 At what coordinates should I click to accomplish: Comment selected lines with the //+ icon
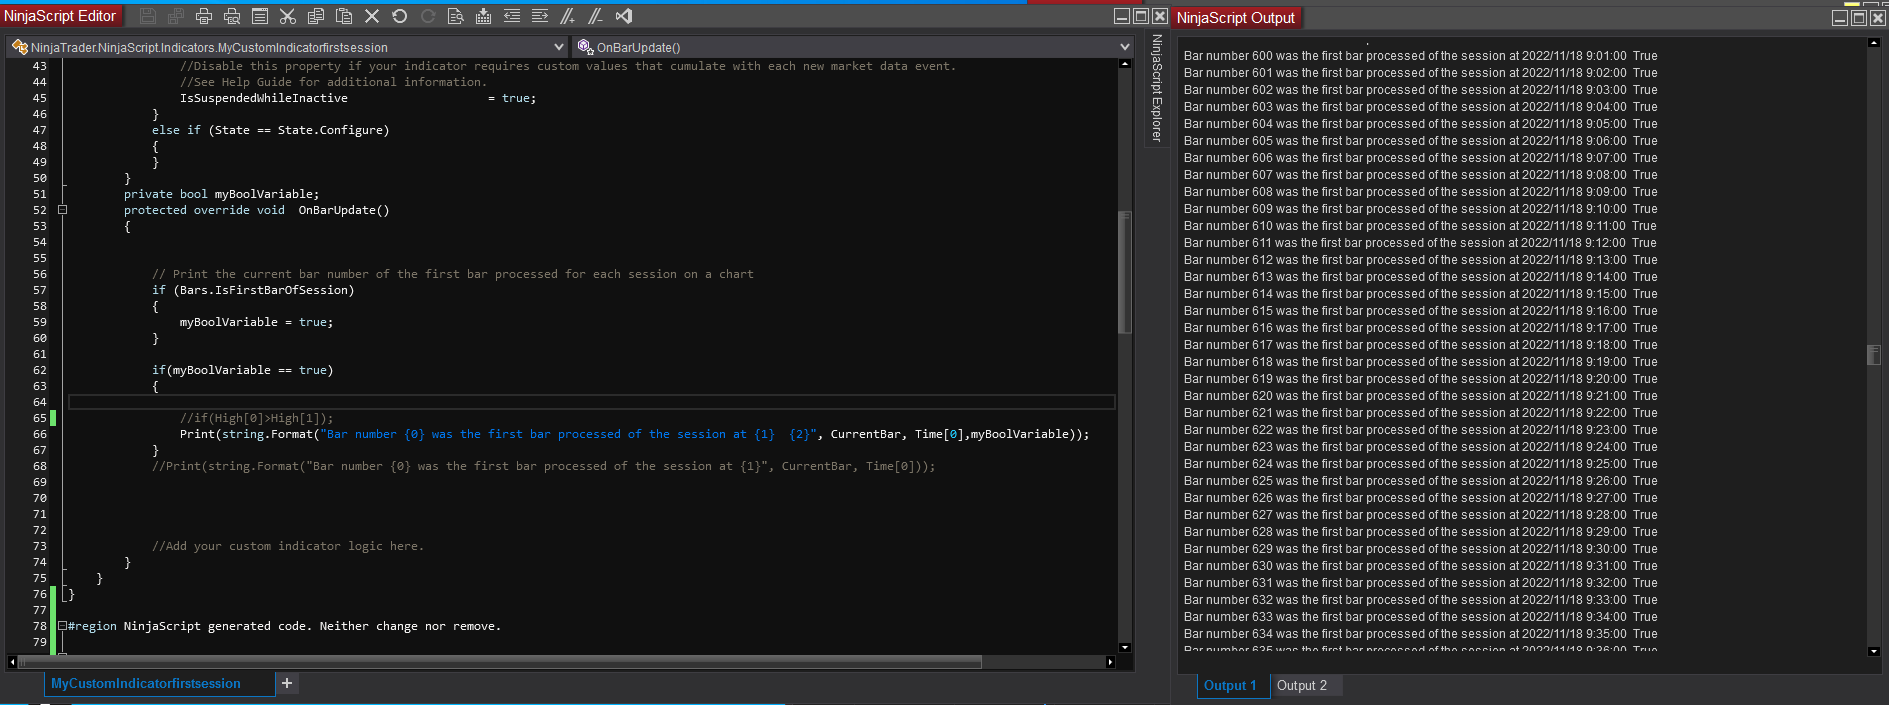[568, 16]
